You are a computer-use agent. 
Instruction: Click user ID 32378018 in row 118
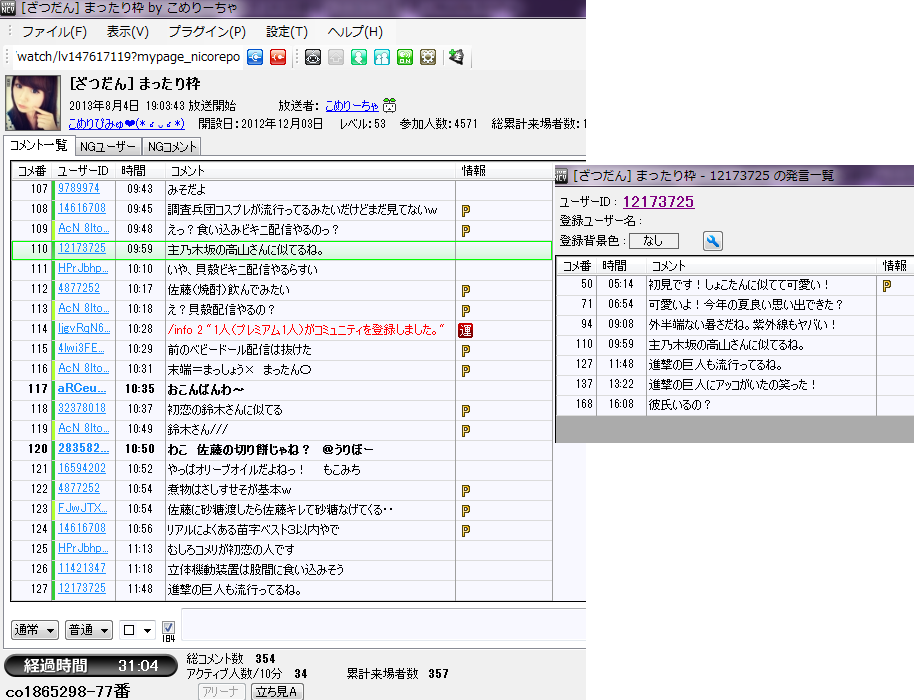coord(82,409)
